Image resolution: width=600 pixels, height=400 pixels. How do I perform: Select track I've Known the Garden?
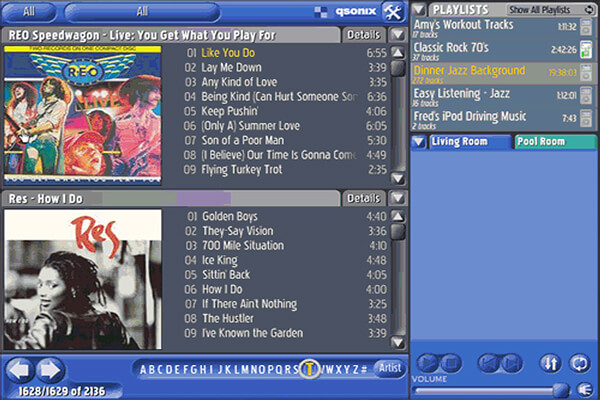[x=285, y=333]
